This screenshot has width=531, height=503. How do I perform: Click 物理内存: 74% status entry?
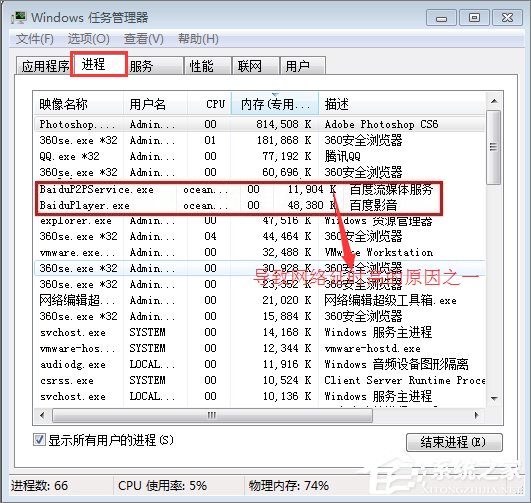click(289, 486)
